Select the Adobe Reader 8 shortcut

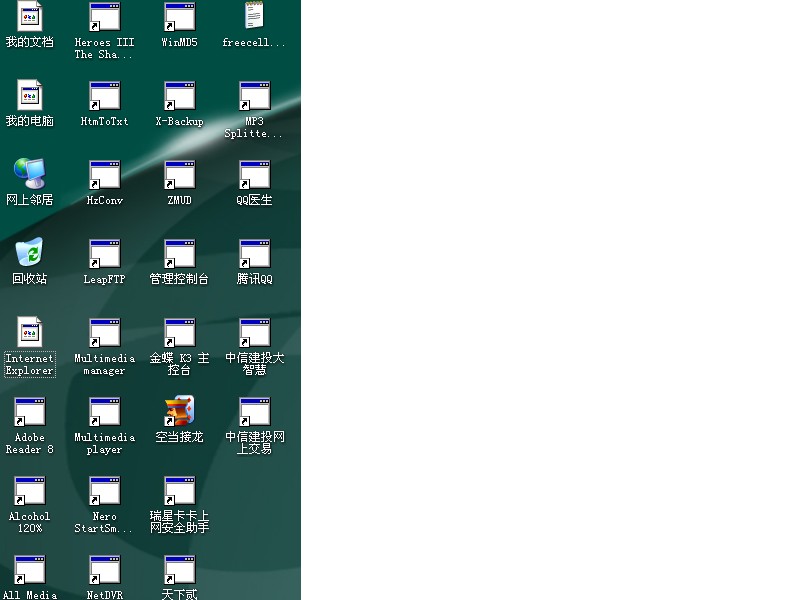[29, 412]
